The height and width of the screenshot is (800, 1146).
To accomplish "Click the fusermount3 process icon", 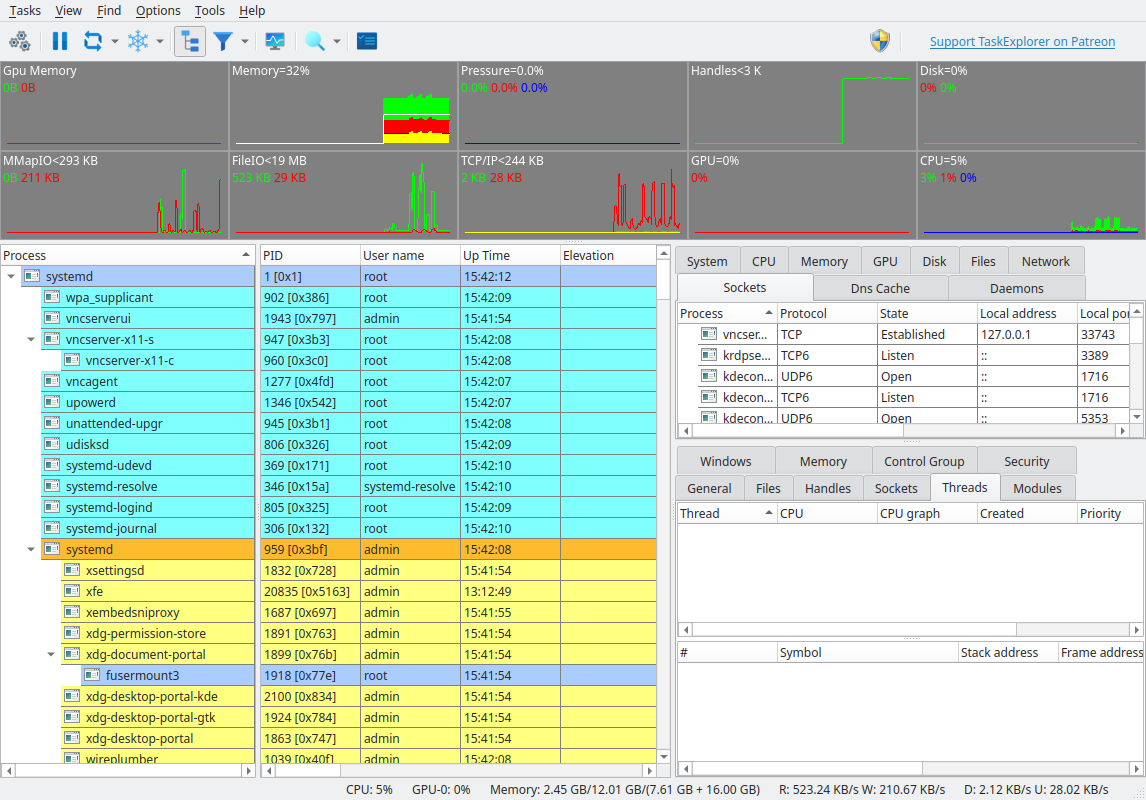I will pyautogui.click(x=92, y=674).
